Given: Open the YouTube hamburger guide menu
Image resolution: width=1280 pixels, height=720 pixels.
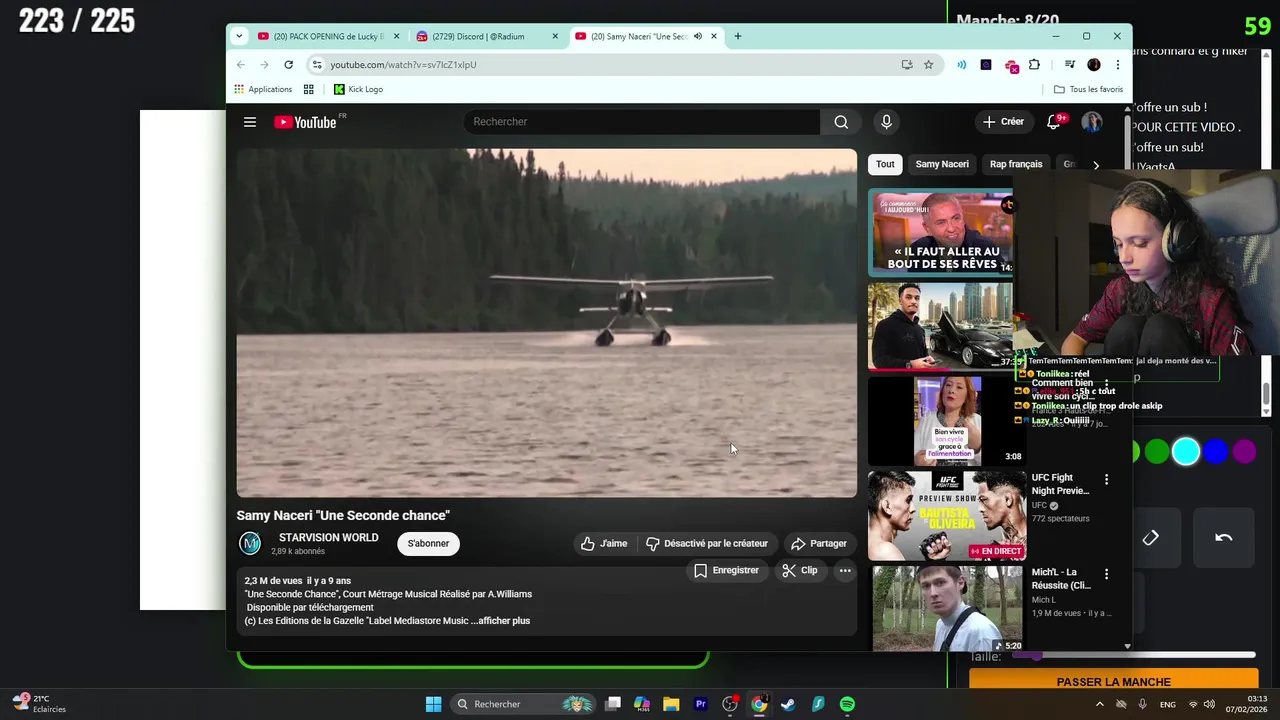Looking at the screenshot, I should 250,122.
